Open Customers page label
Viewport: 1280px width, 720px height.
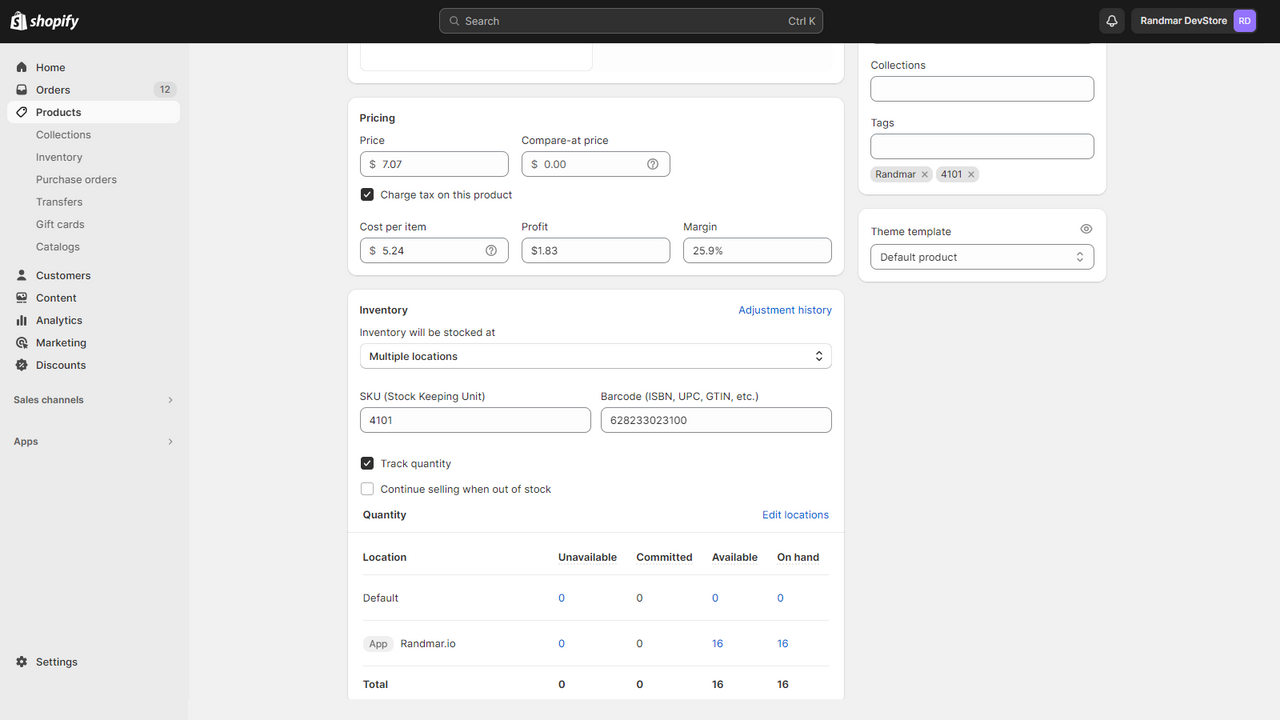tap(63, 275)
